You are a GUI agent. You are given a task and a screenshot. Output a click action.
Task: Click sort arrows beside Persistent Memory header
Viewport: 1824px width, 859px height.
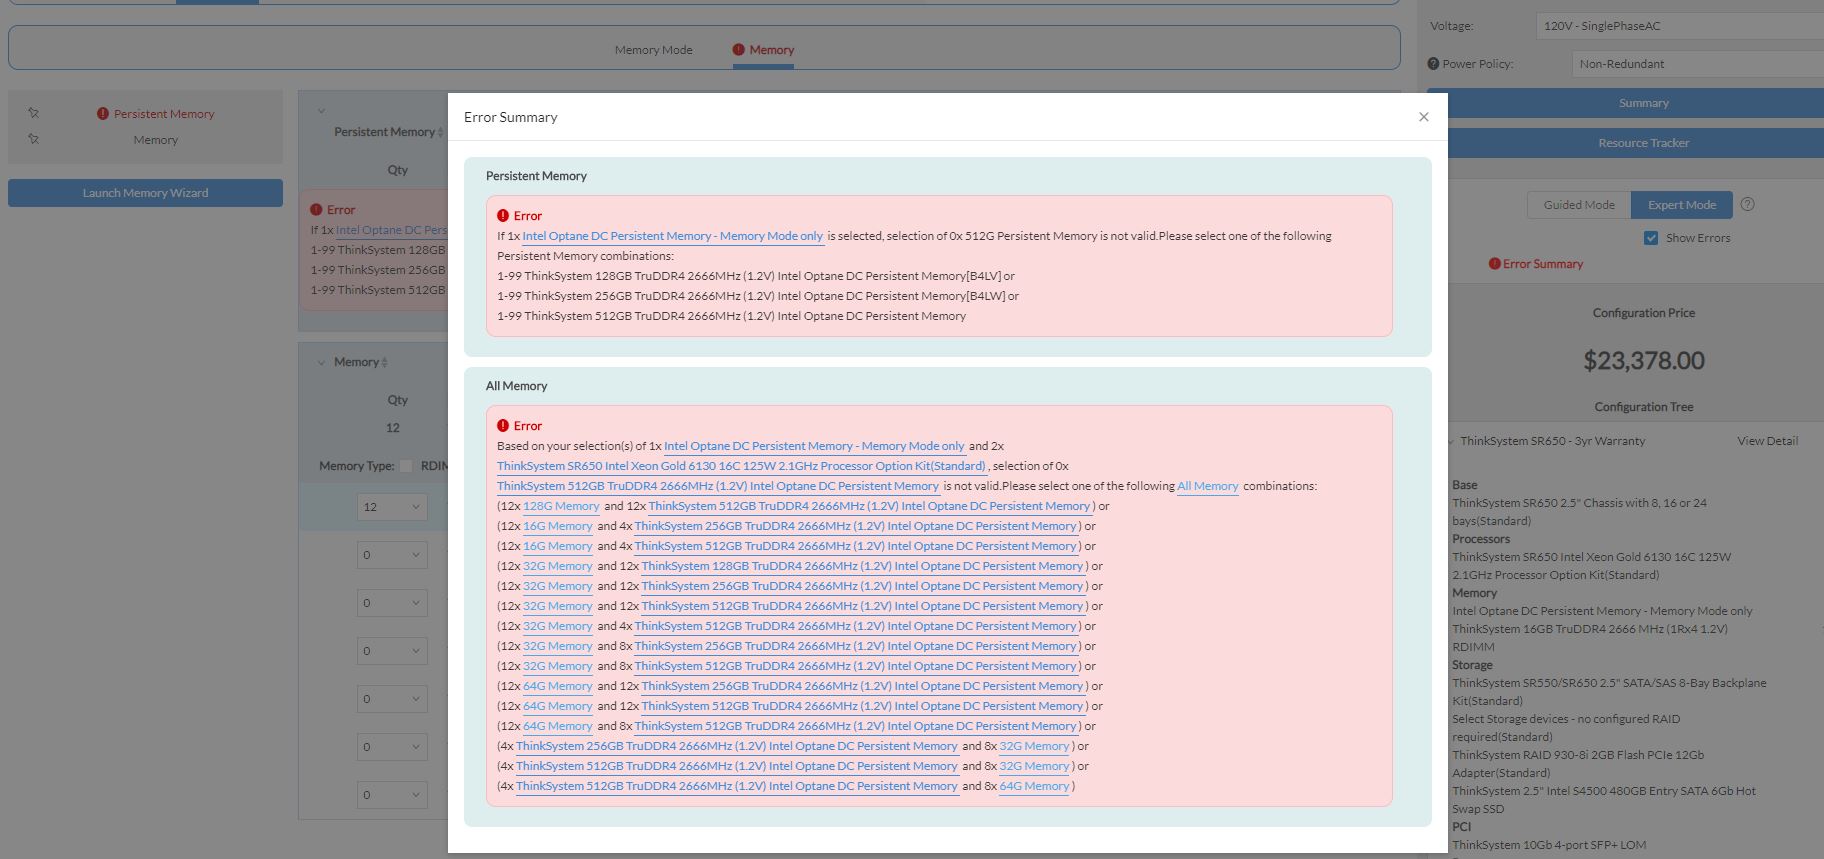click(440, 132)
